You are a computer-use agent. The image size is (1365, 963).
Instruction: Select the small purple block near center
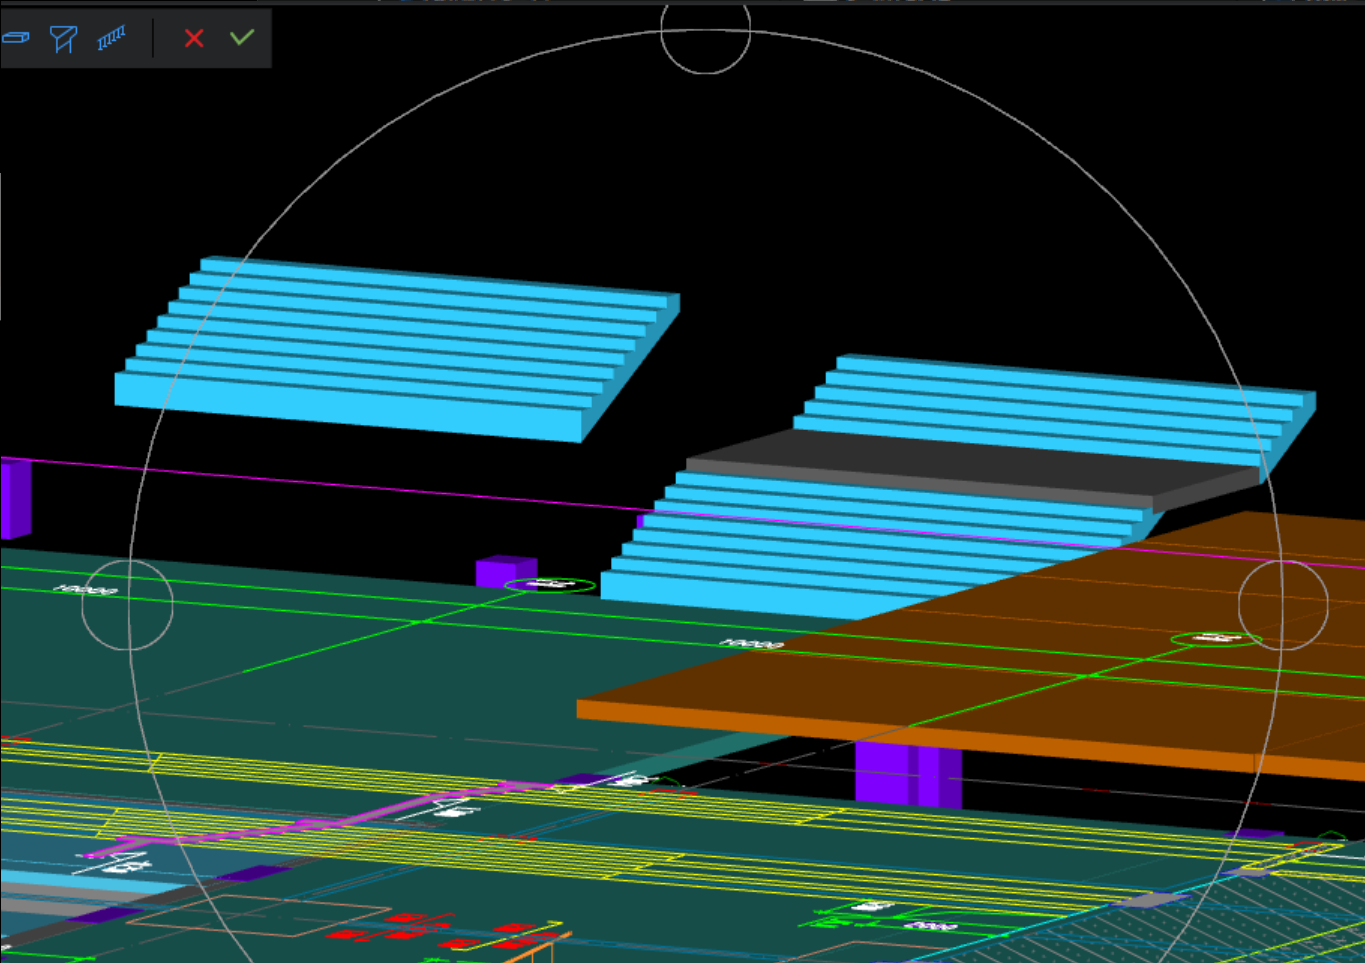point(506,572)
